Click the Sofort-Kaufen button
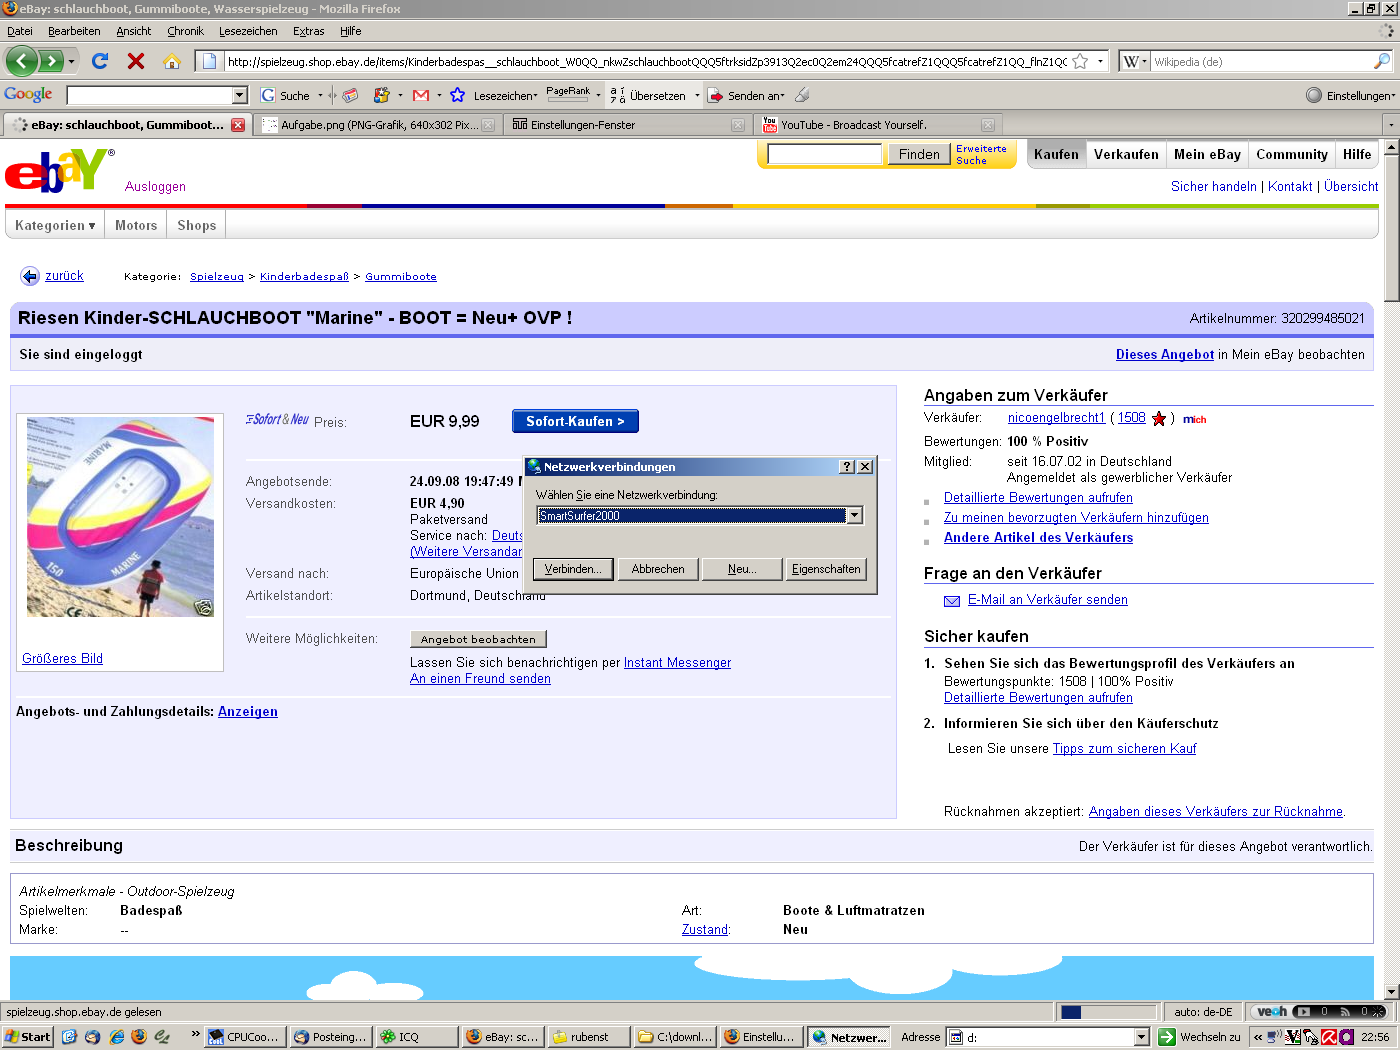Viewport: 1400px width, 1050px height. coord(575,421)
